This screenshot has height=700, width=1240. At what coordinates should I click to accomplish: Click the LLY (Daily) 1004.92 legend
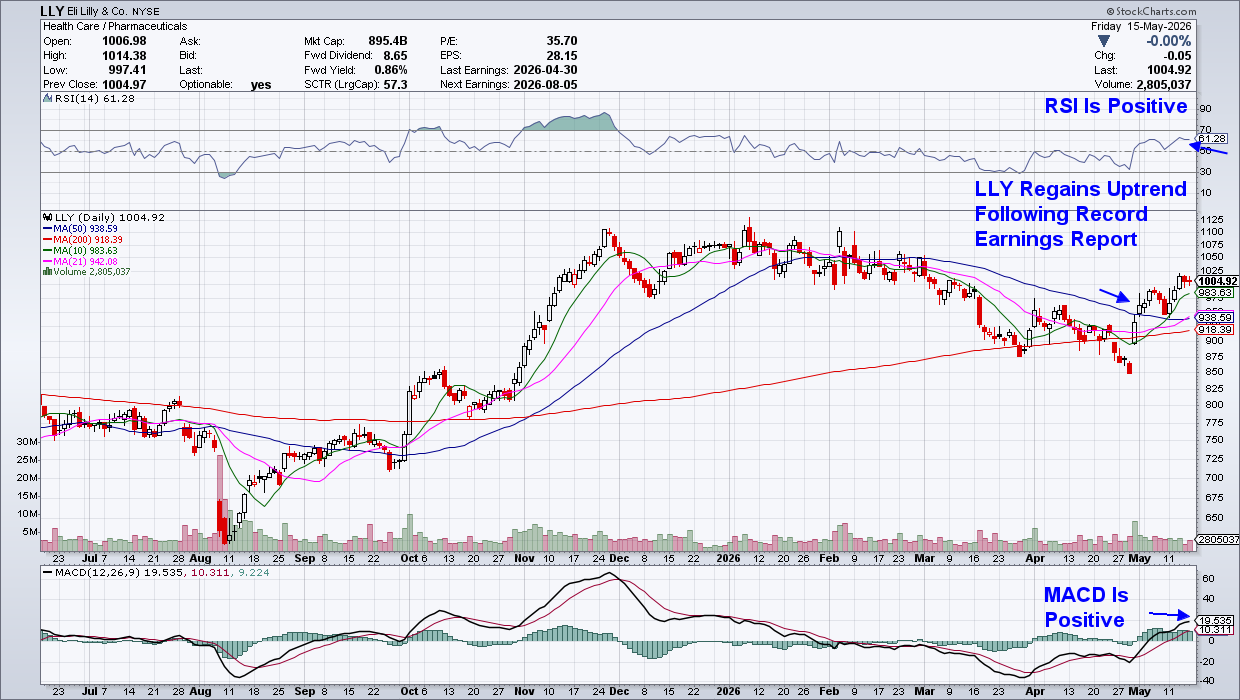coord(109,217)
